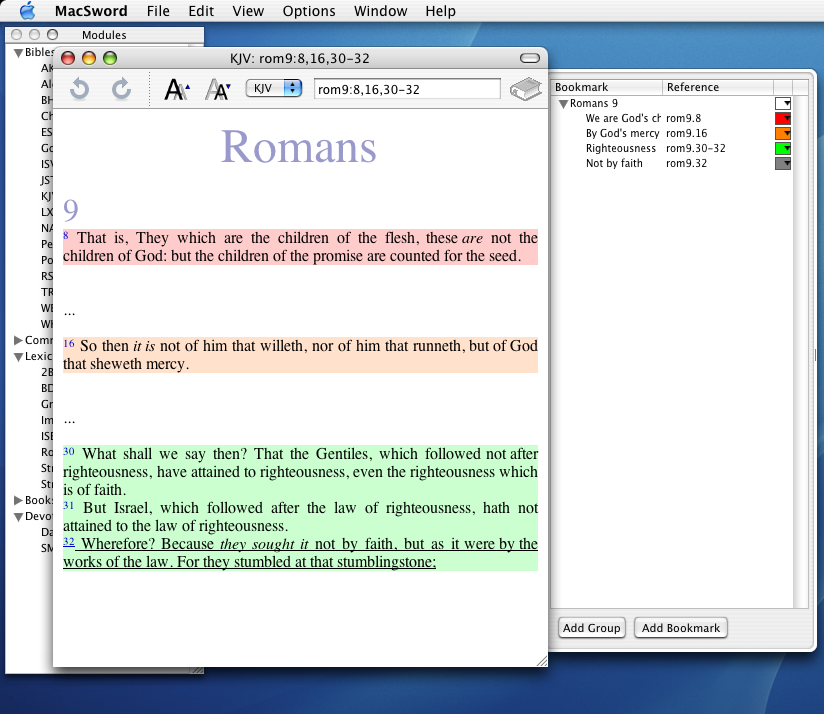Select the 'Not by faith' bookmark

614,163
